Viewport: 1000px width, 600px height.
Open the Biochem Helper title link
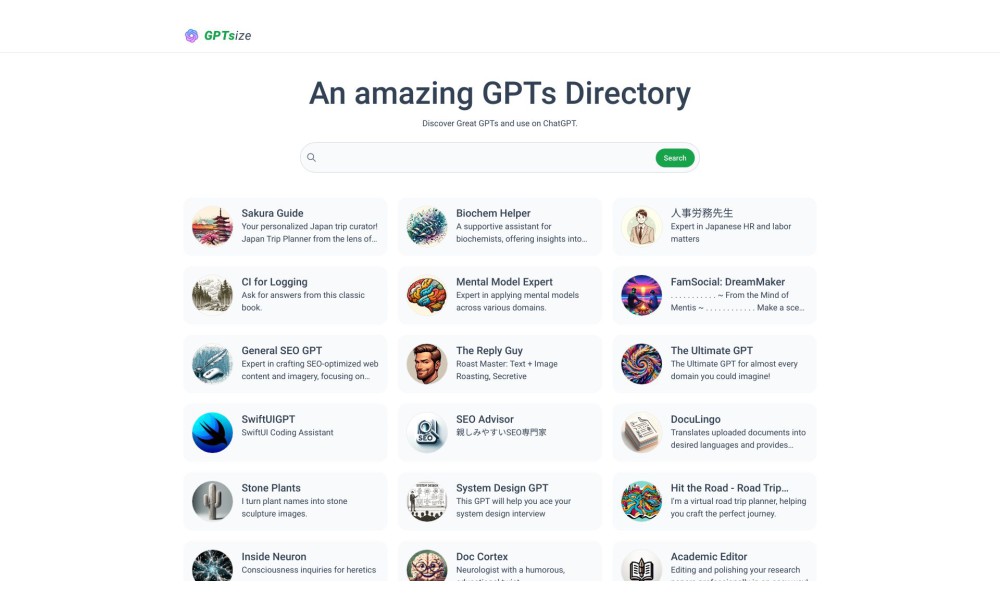(493, 213)
